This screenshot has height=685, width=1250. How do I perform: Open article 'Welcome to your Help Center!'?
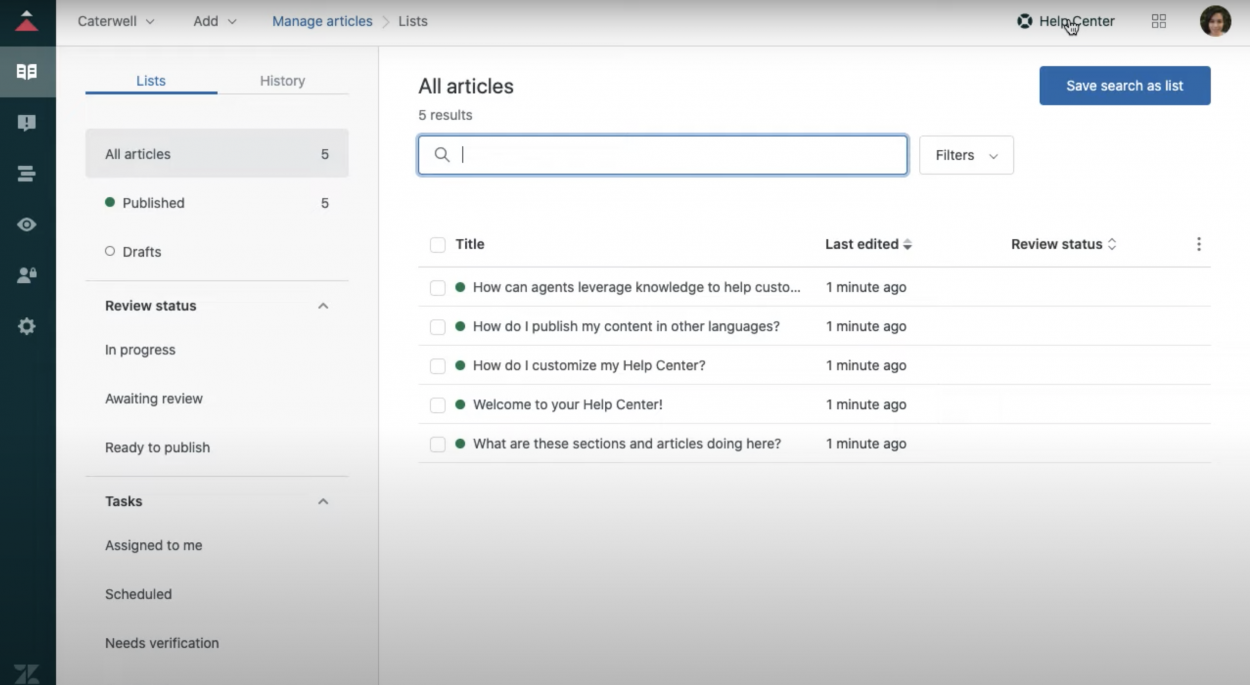(x=568, y=405)
